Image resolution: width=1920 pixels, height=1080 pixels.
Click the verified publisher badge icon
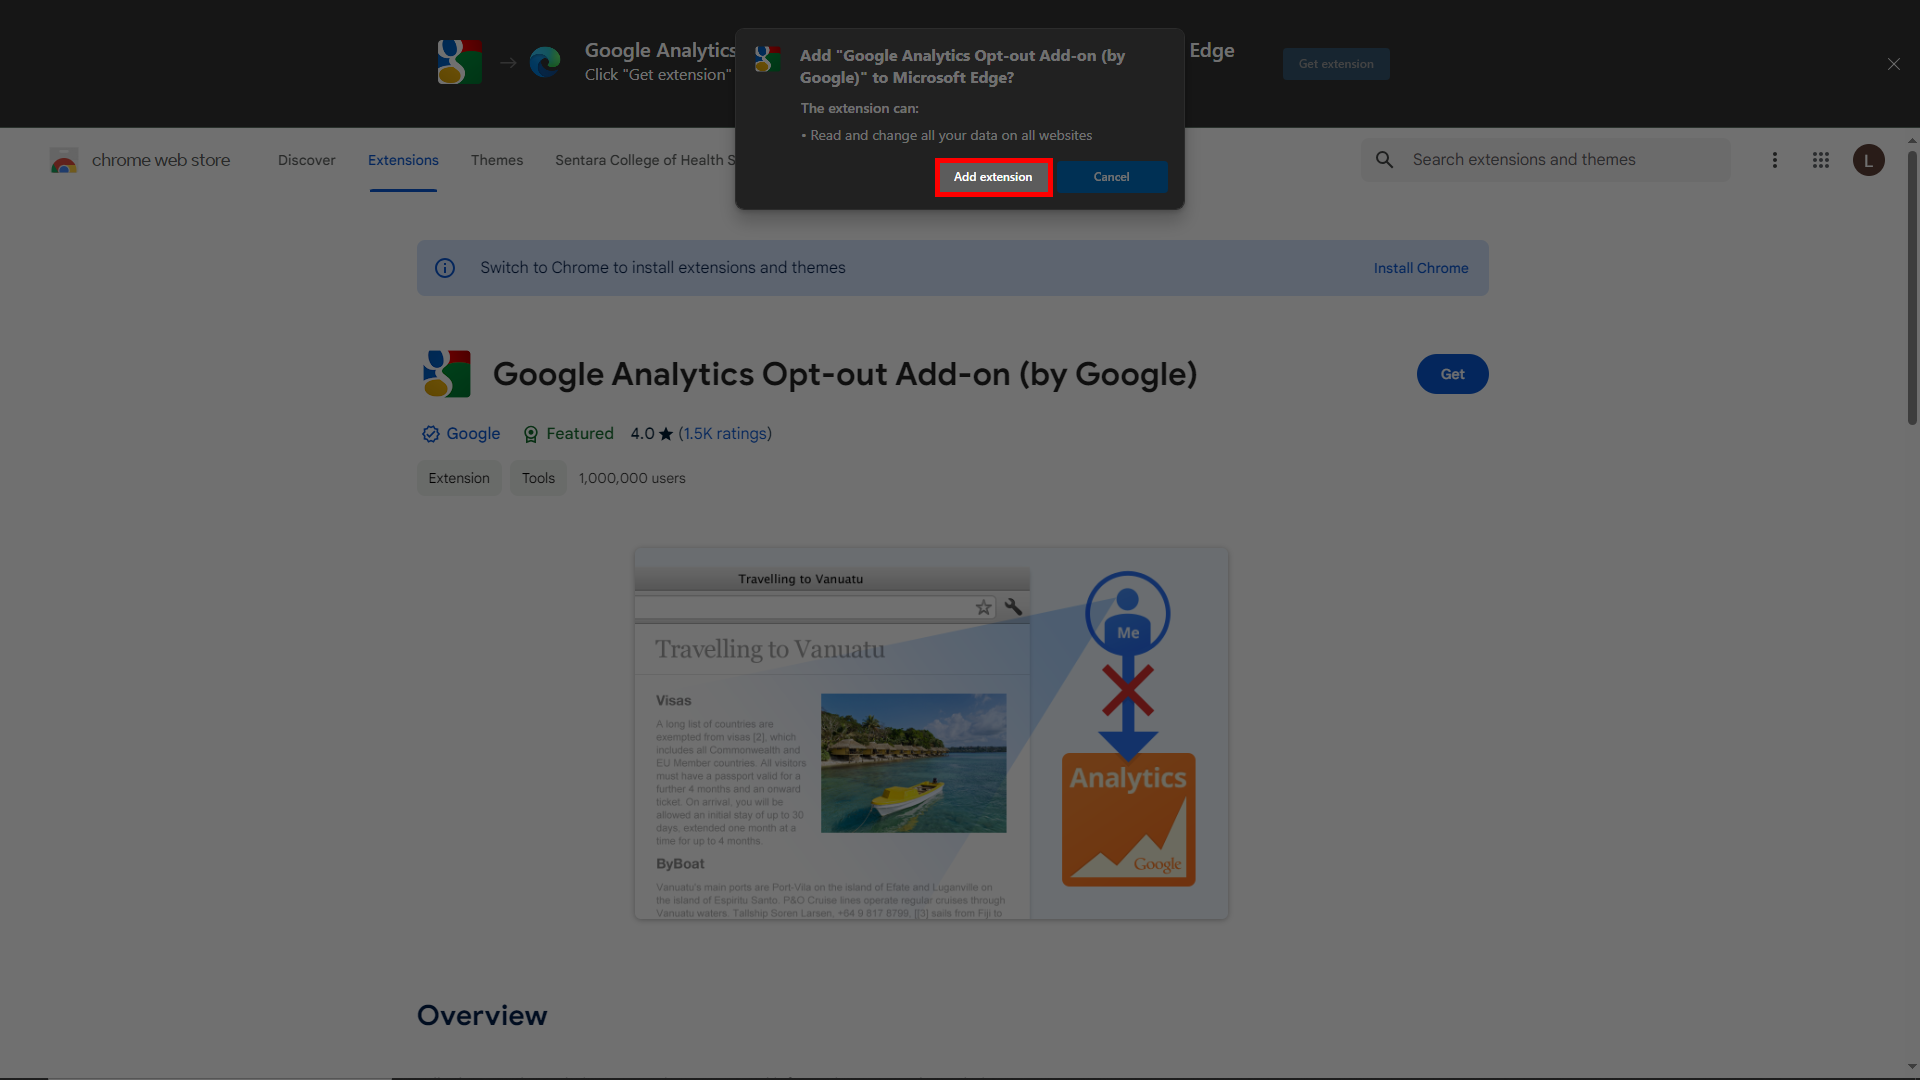coord(431,434)
